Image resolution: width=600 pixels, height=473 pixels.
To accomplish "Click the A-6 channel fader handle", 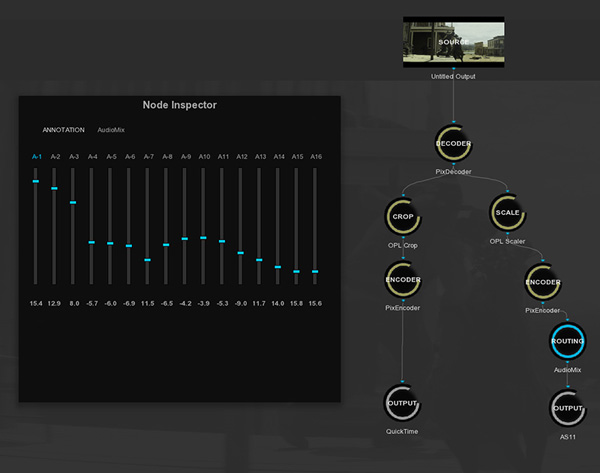I will point(129,246).
